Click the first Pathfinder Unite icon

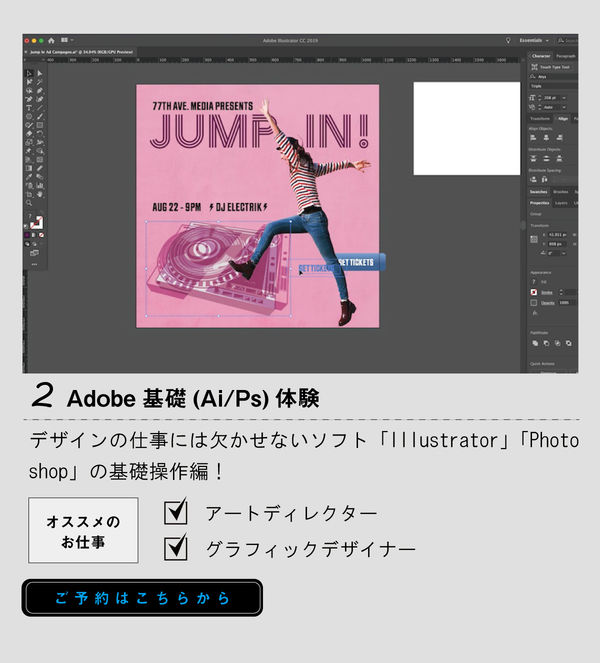tap(533, 342)
